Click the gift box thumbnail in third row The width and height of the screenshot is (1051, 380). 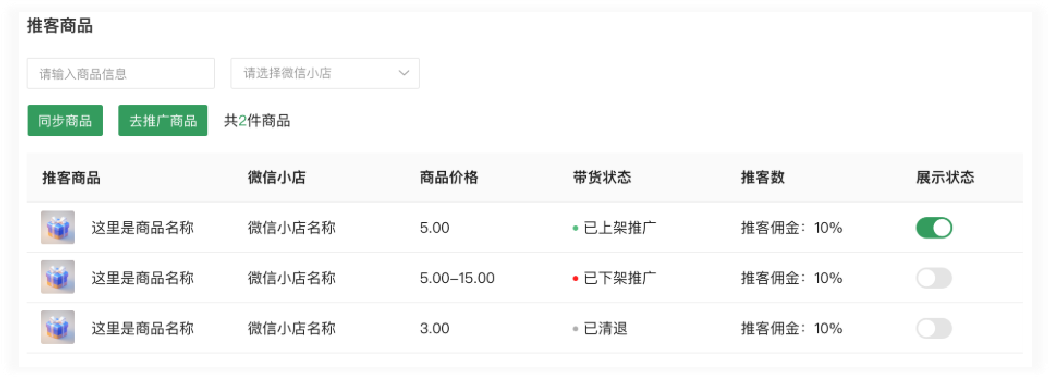[58, 327]
